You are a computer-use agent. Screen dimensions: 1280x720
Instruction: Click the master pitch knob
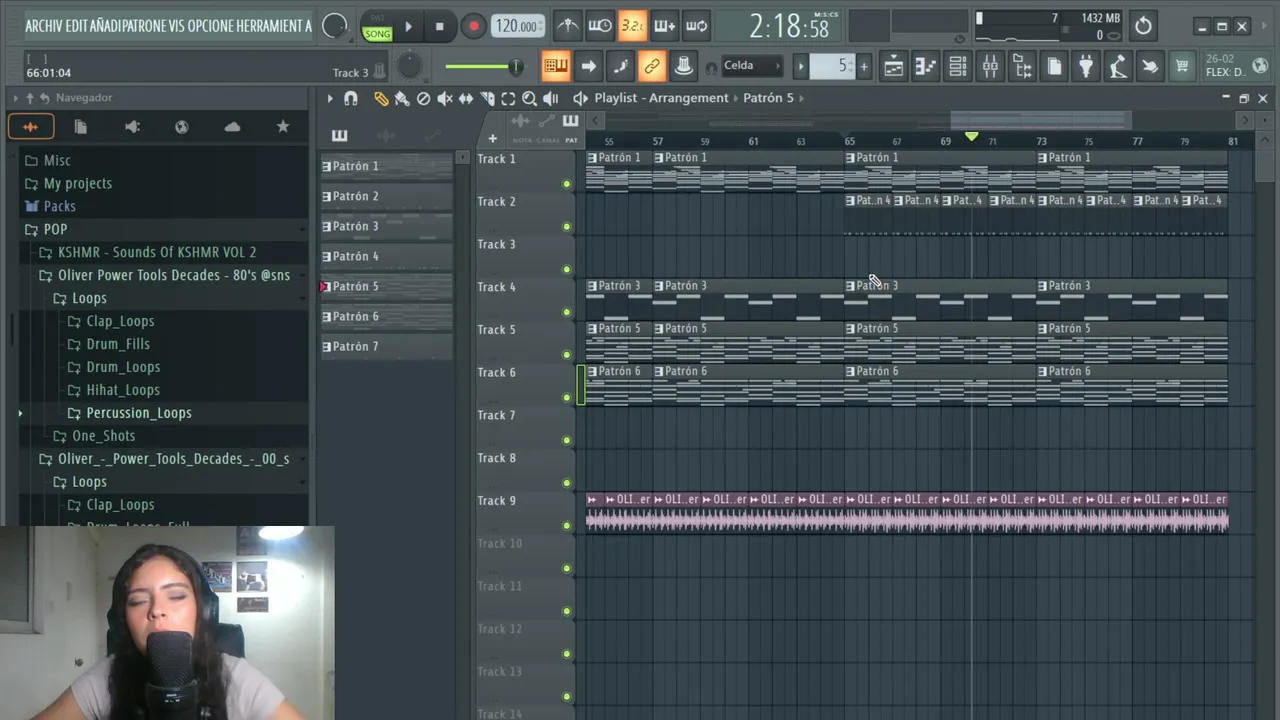click(x=410, y=66)
